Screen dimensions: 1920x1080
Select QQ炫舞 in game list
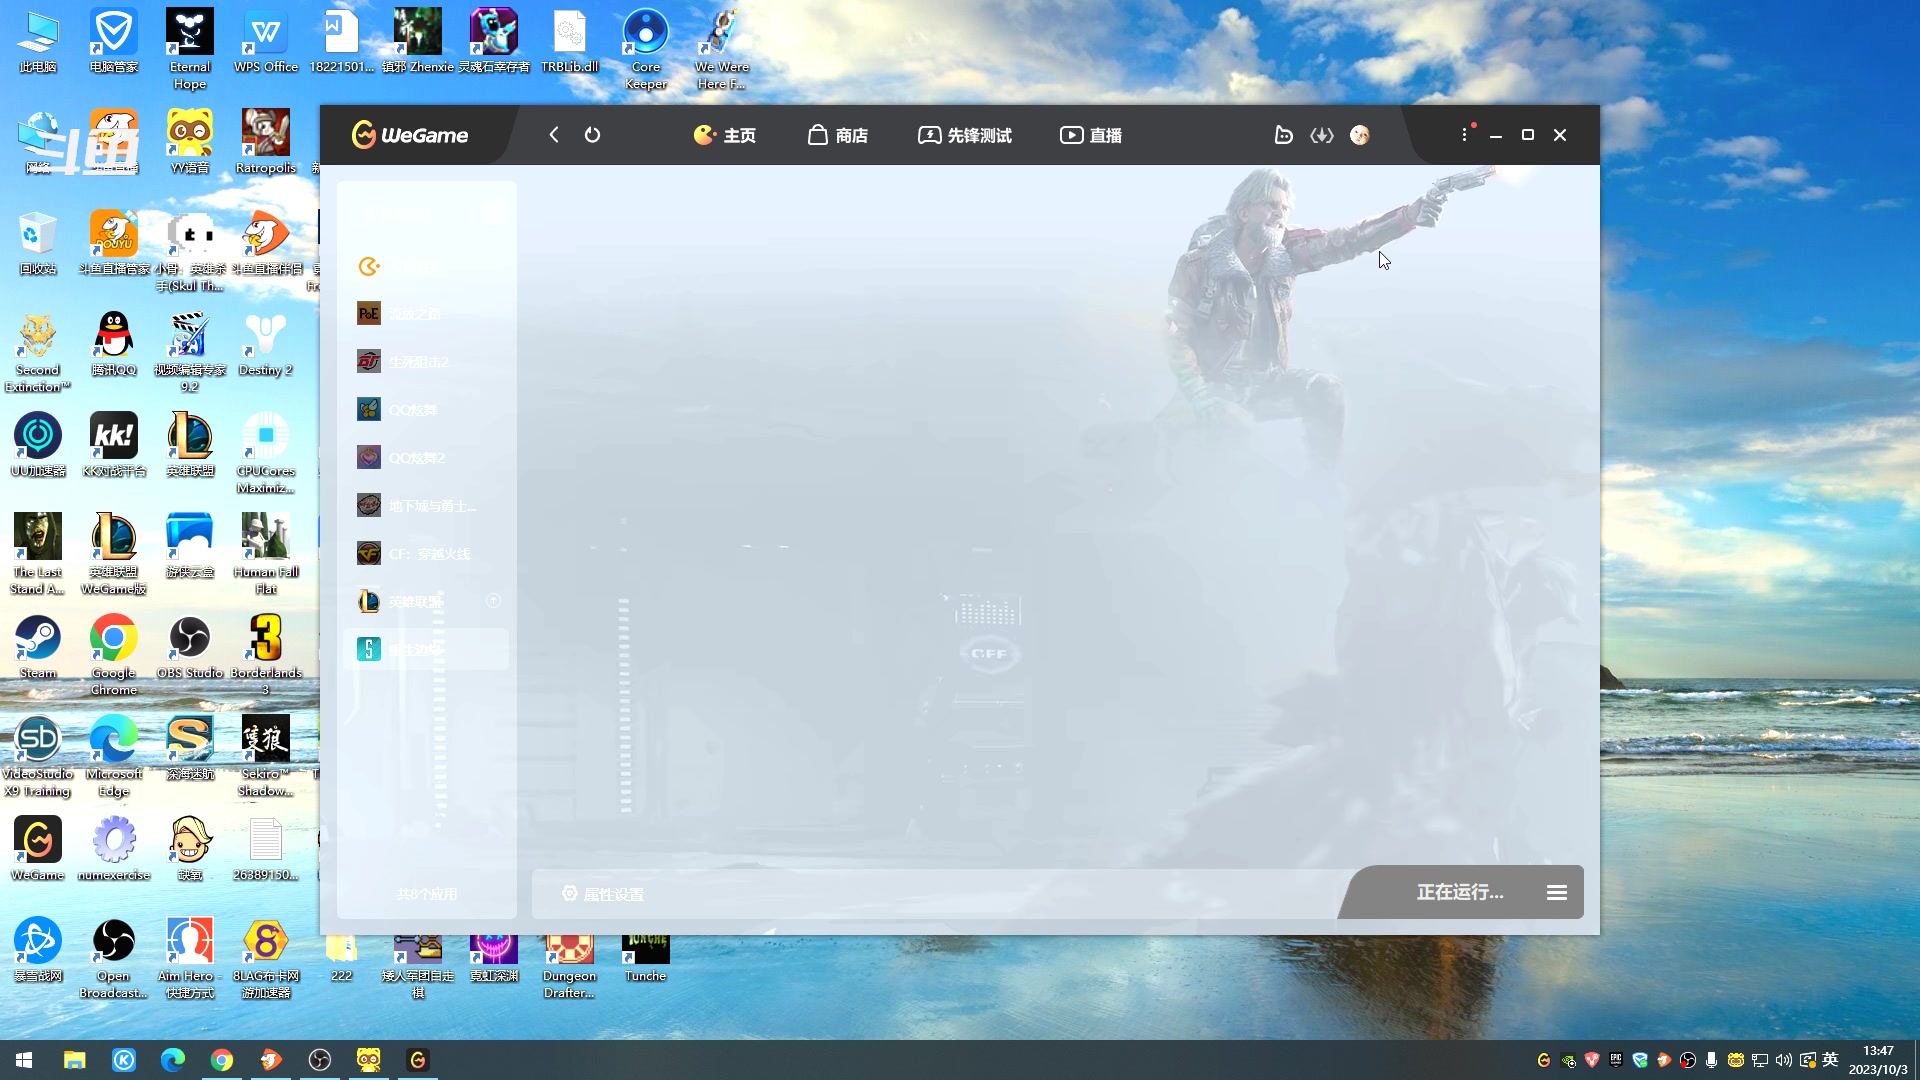425,410
